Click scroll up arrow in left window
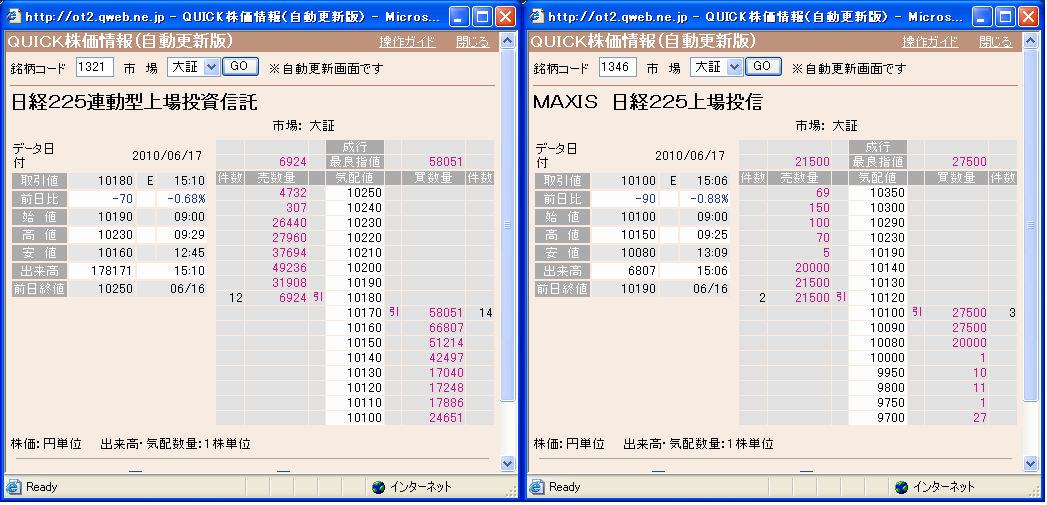Viewport: 1047px width, 505px height. point(507,41)
